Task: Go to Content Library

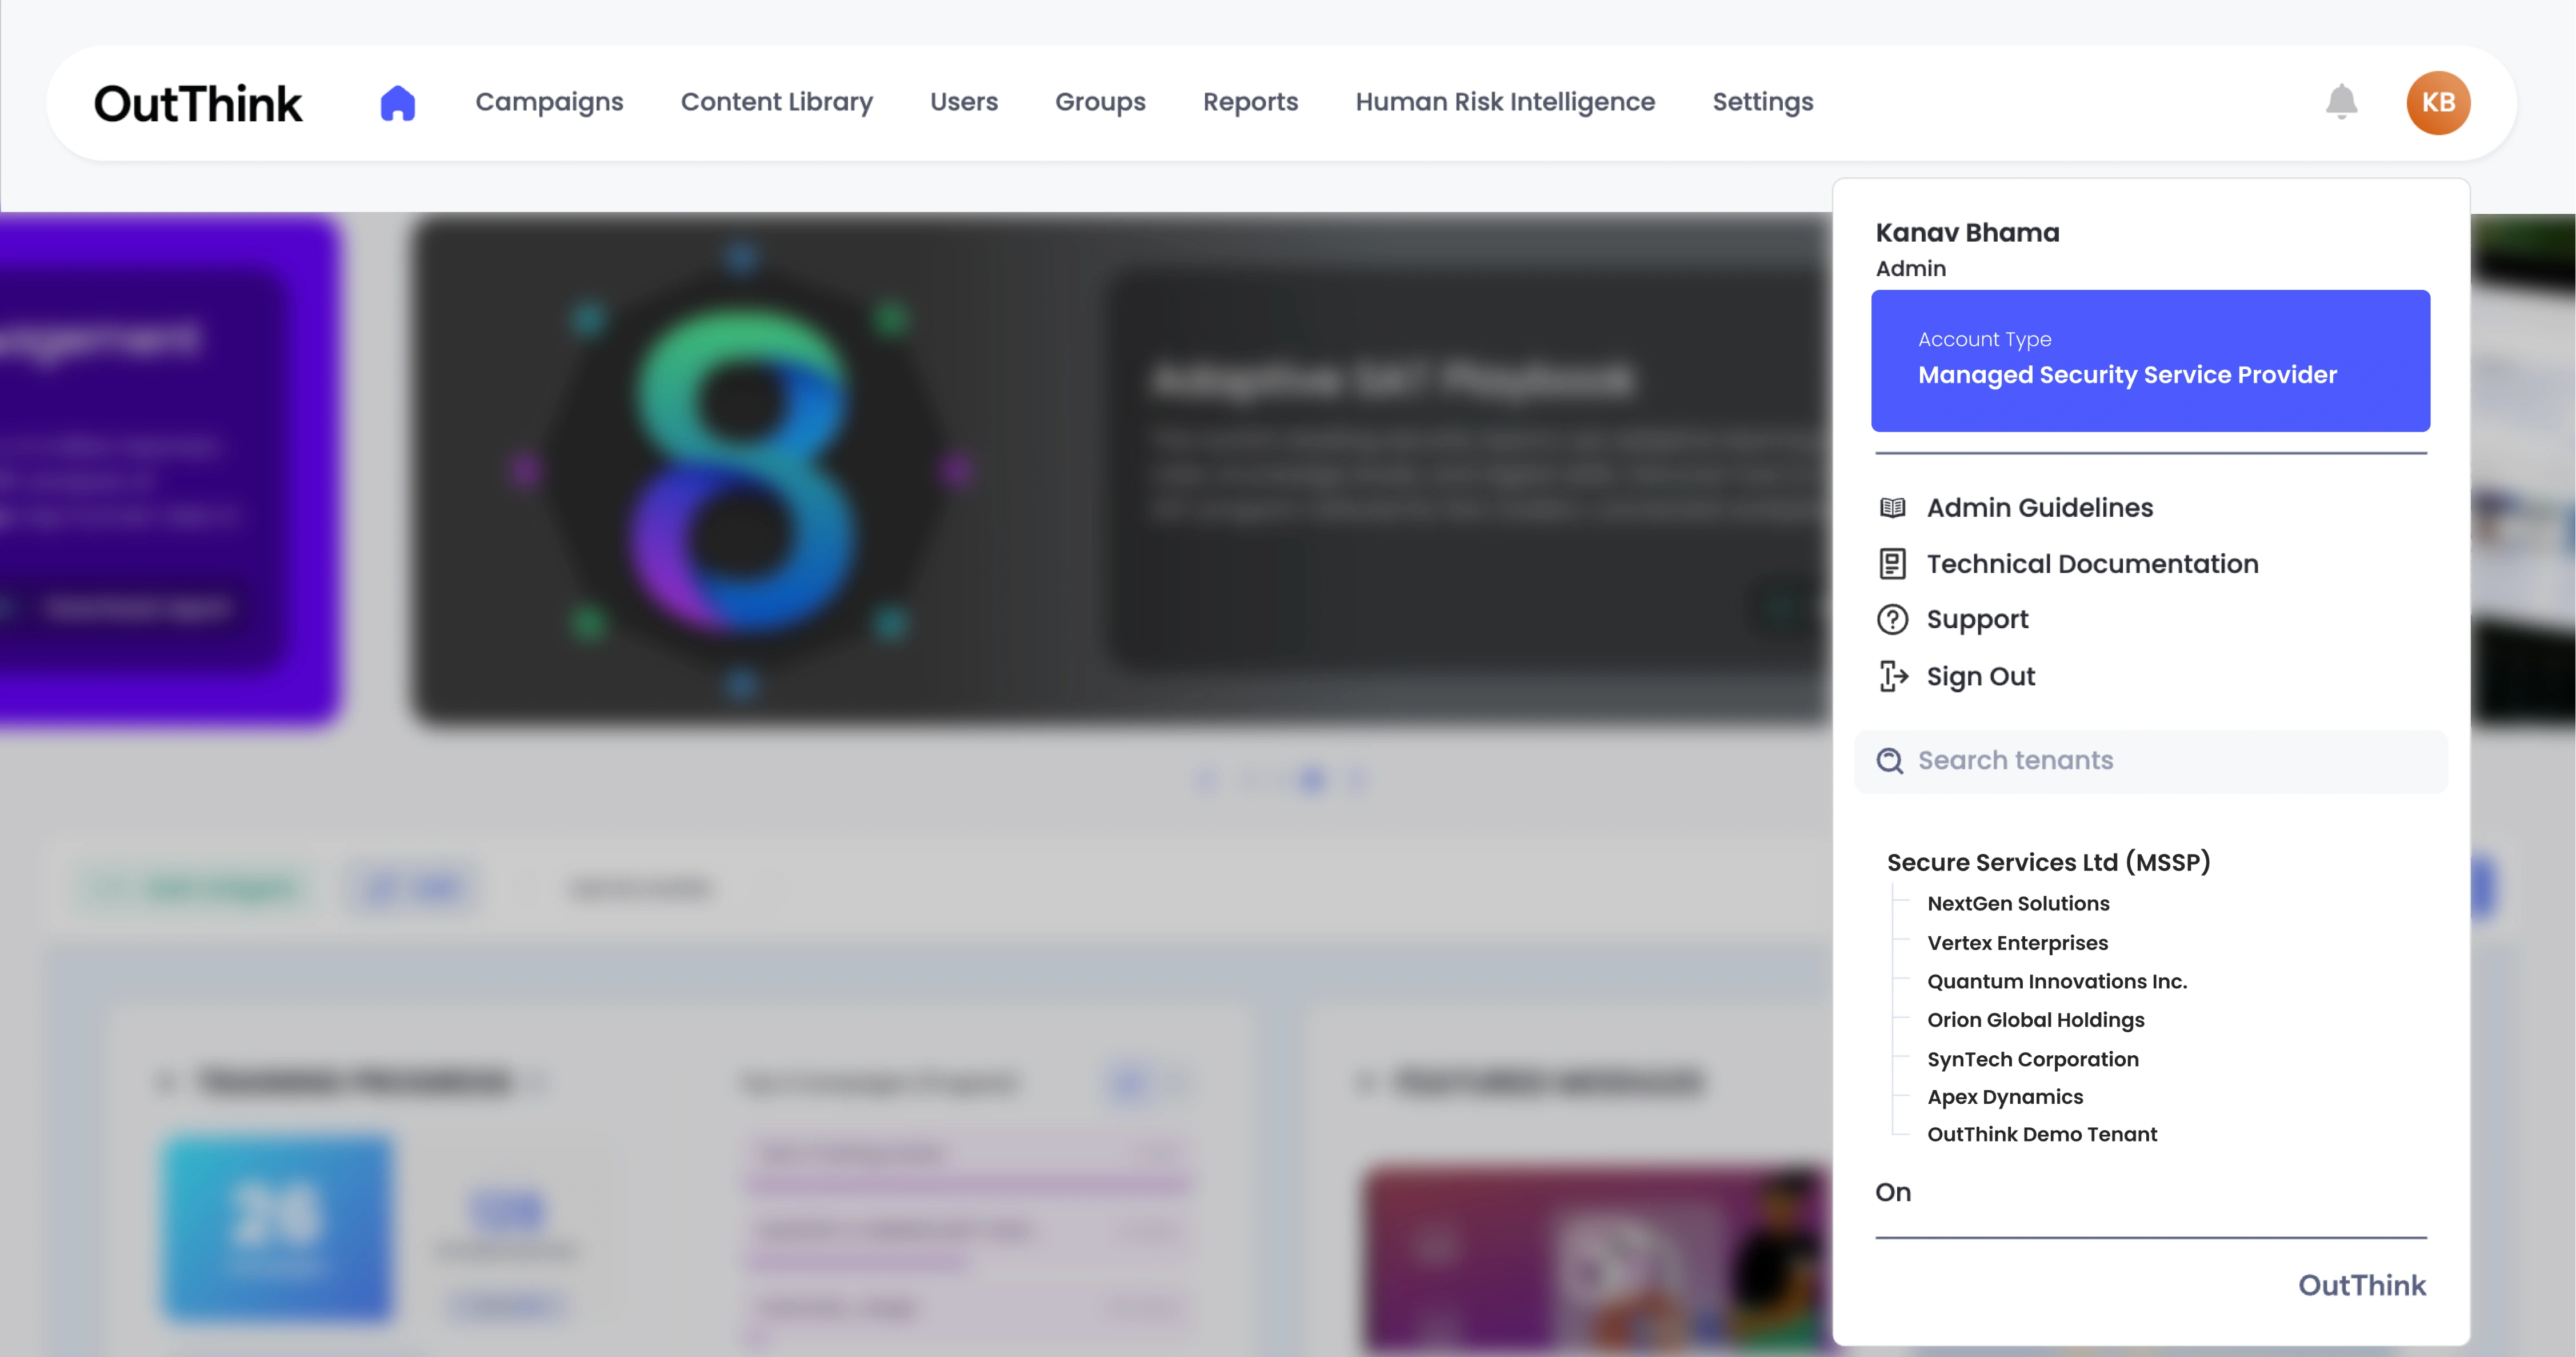Action: (x=776, y=102)
